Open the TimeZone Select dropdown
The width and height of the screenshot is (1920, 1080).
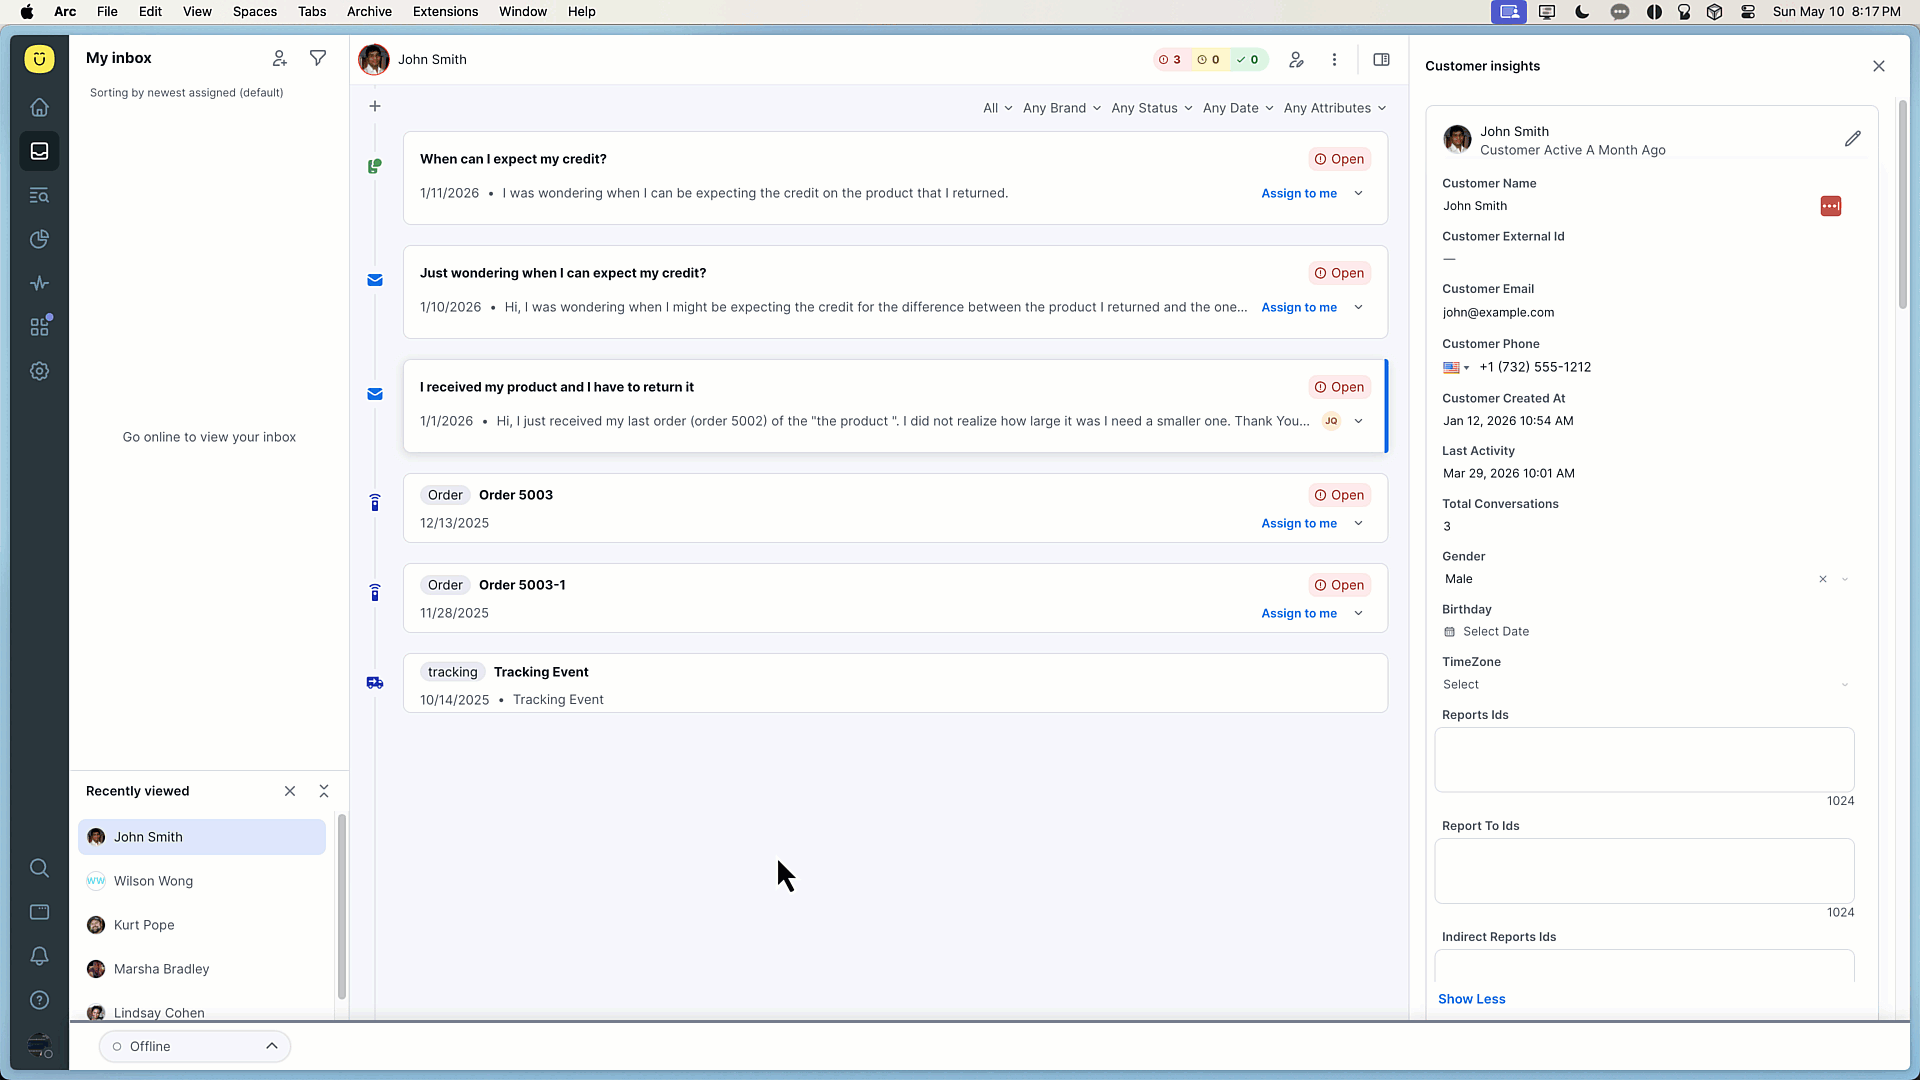[x=1645, y=685]
